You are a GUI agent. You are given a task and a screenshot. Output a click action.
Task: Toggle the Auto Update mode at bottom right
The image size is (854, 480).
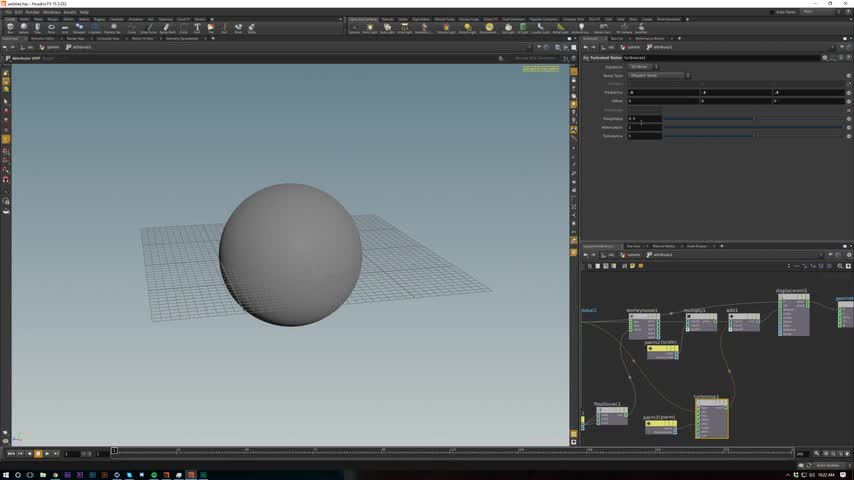click(827, 465)
